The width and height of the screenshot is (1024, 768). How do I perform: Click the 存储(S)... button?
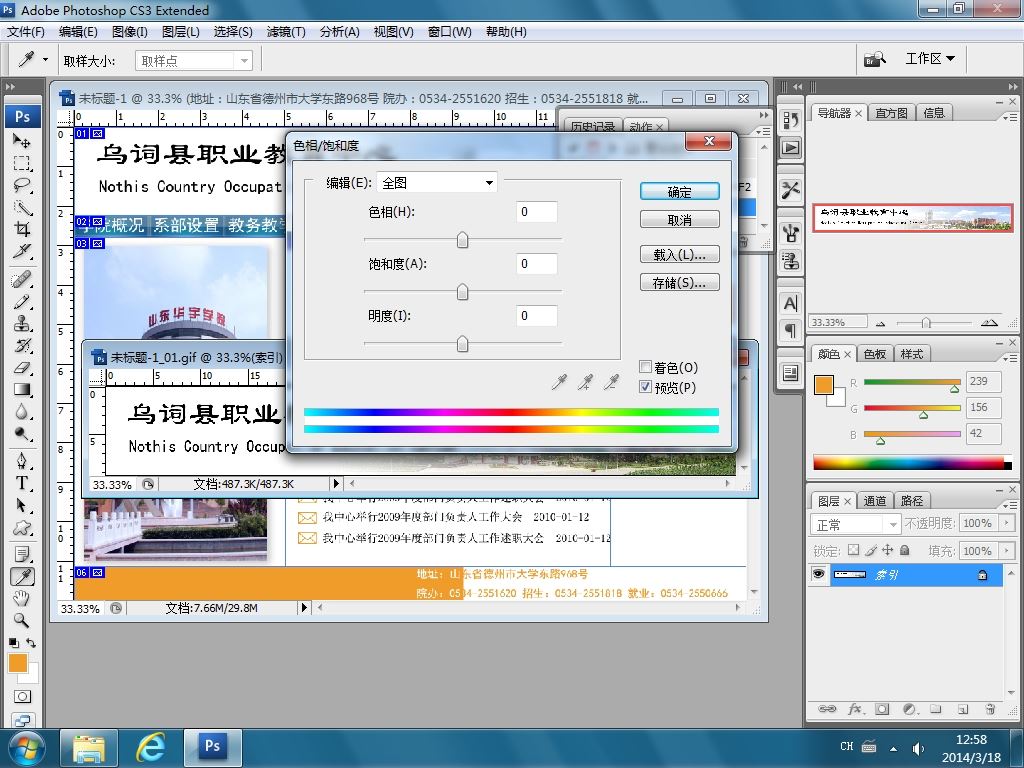(680, 282)
